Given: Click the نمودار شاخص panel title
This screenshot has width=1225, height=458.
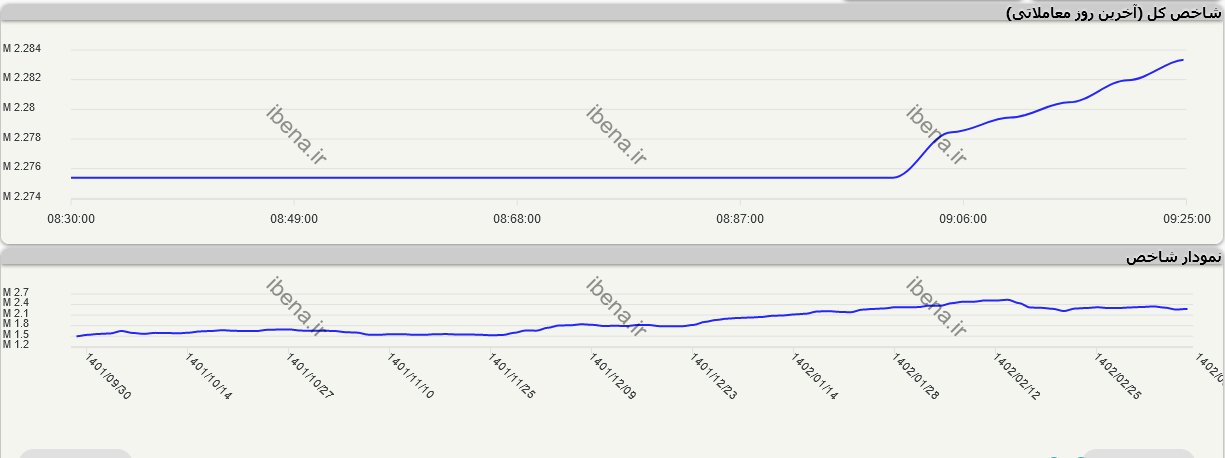Looking at the screenshot, I should [1173, 257].
